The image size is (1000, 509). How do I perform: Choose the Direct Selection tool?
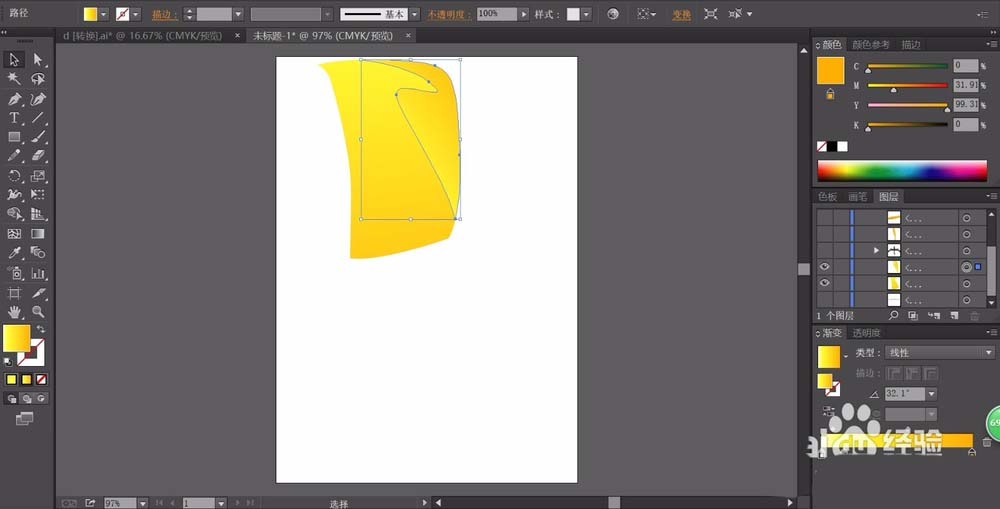click(x=38, y=59)
